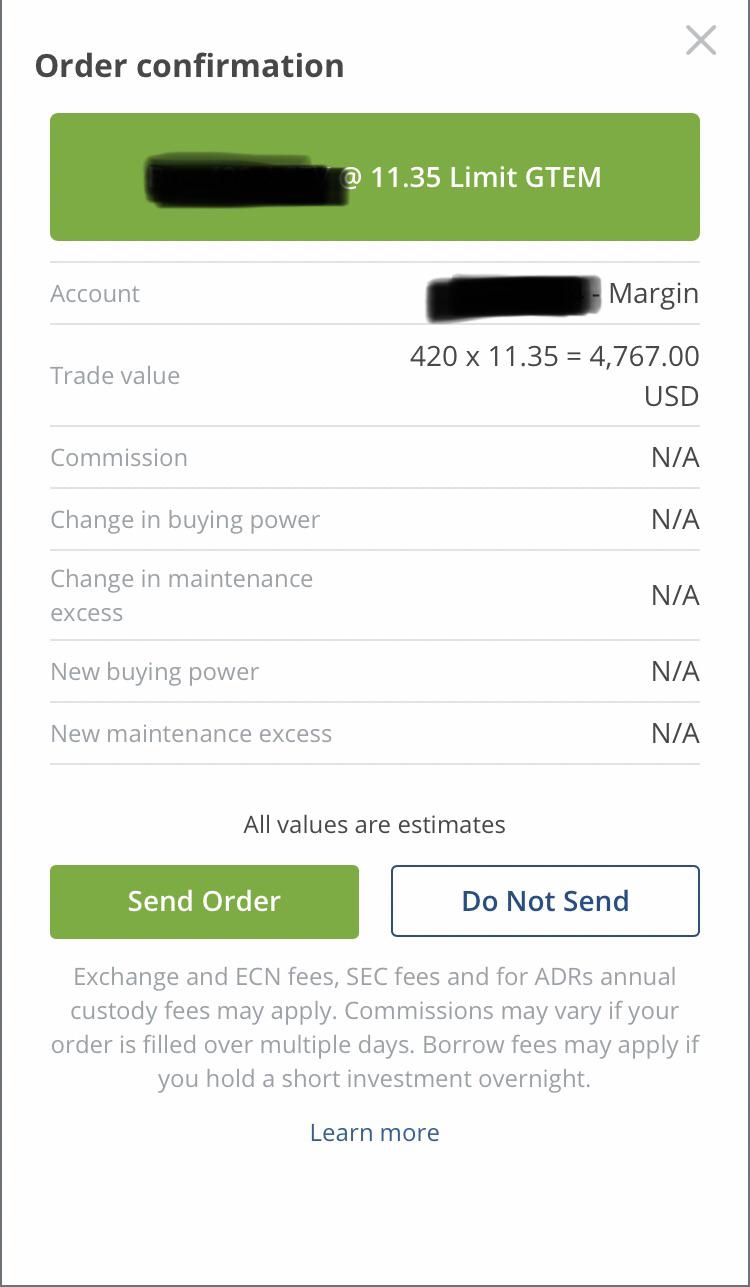Click the Account row label
The height and width of the screenshot is (1287, 750).
point(95,293)
